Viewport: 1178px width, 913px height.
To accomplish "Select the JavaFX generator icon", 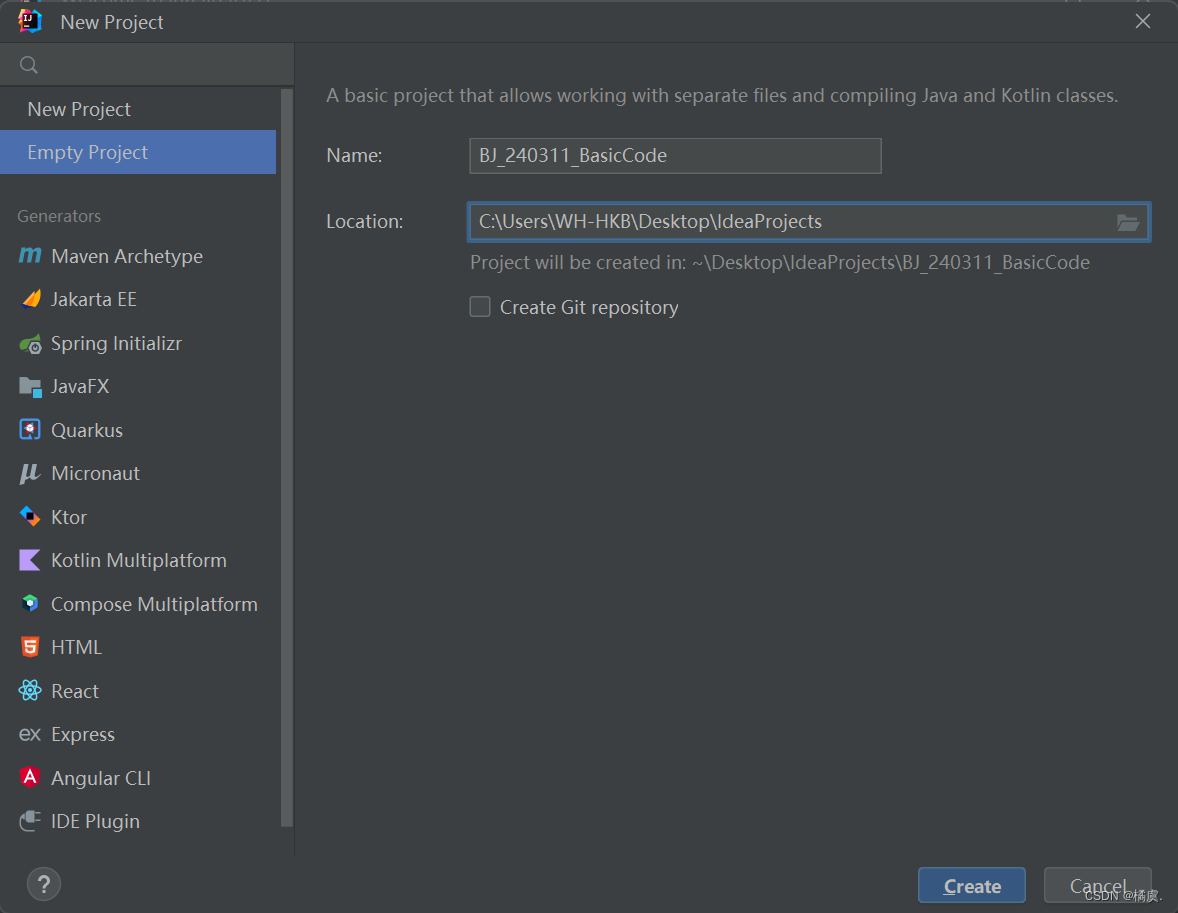I will tap(30, 386).
